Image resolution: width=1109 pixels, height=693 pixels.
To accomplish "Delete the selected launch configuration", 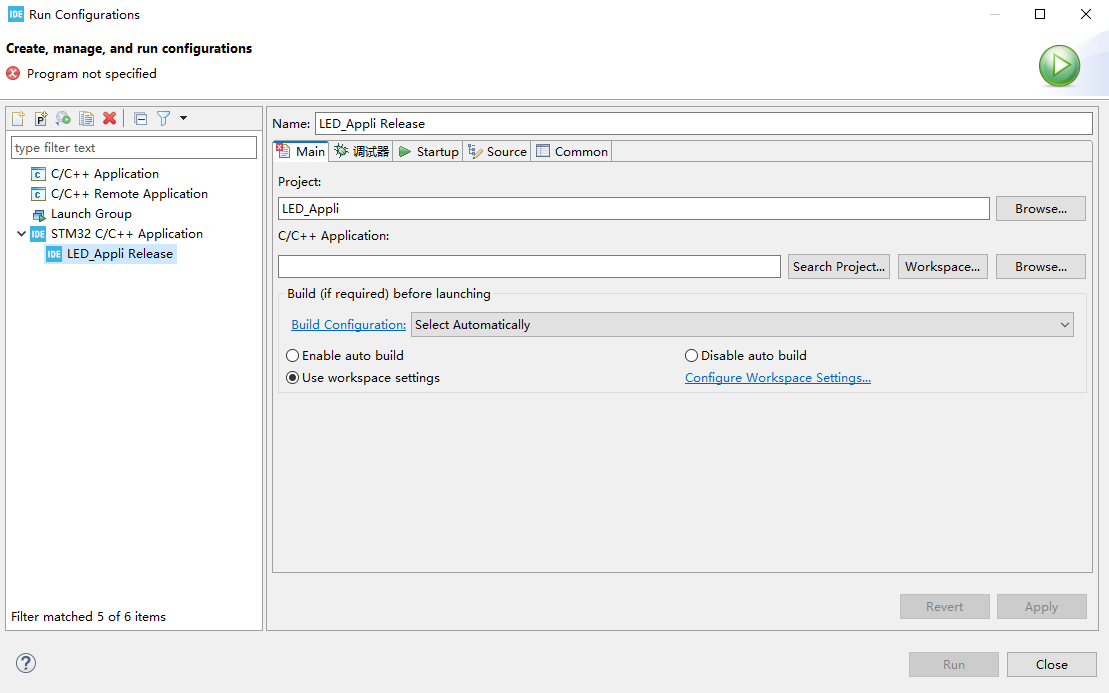I will (109, 119).
